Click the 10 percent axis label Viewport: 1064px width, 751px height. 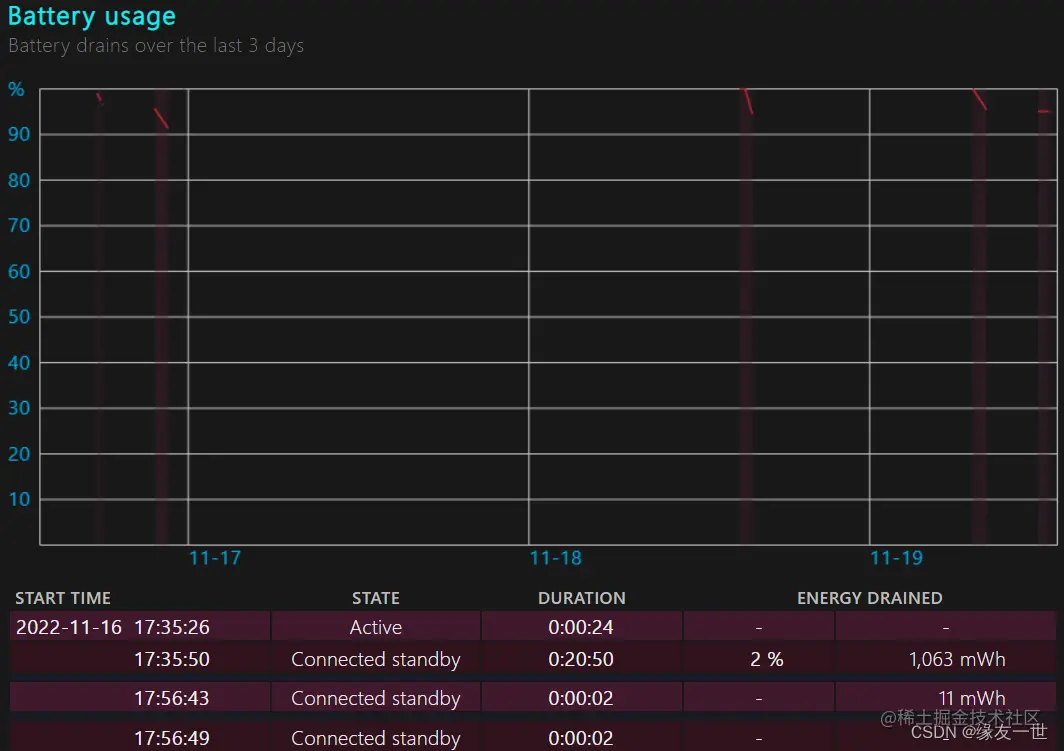19,499
